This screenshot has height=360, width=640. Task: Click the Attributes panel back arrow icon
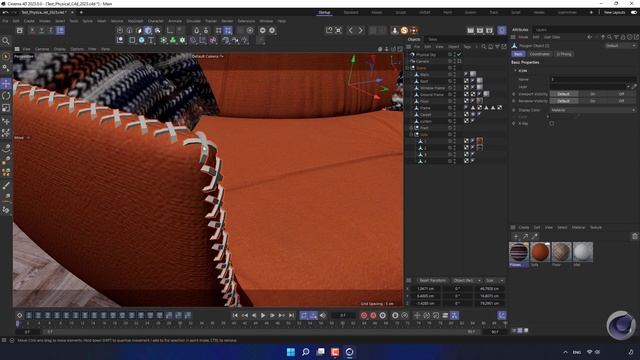(x=589, y=37)
